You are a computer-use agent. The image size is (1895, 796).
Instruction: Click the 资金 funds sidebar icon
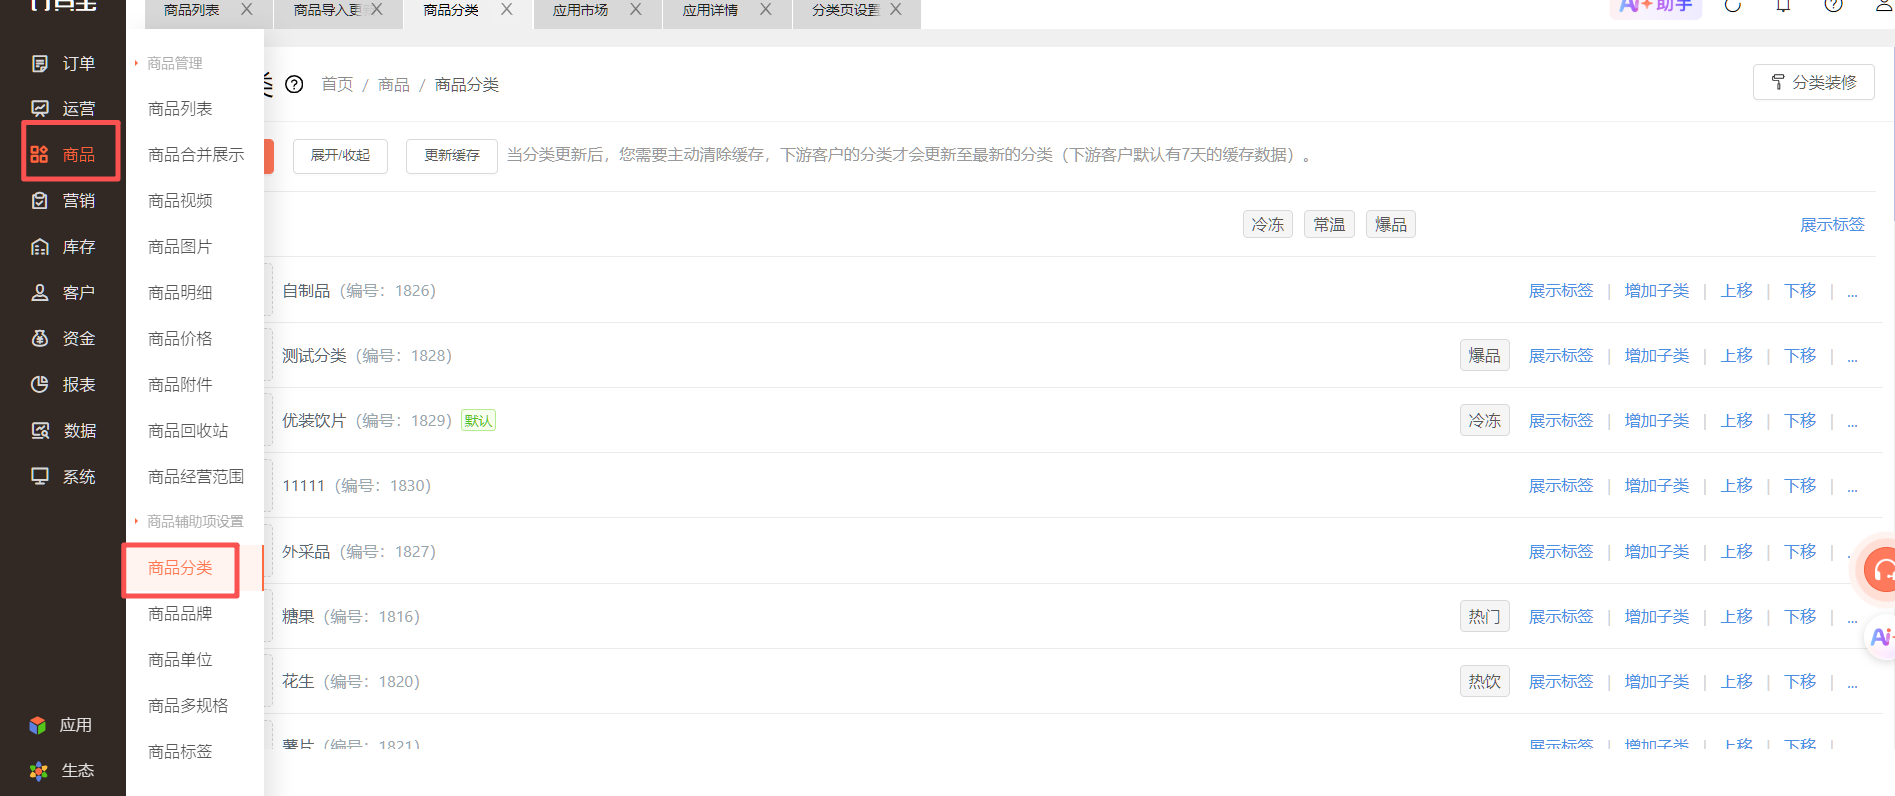tap(40, 339)
